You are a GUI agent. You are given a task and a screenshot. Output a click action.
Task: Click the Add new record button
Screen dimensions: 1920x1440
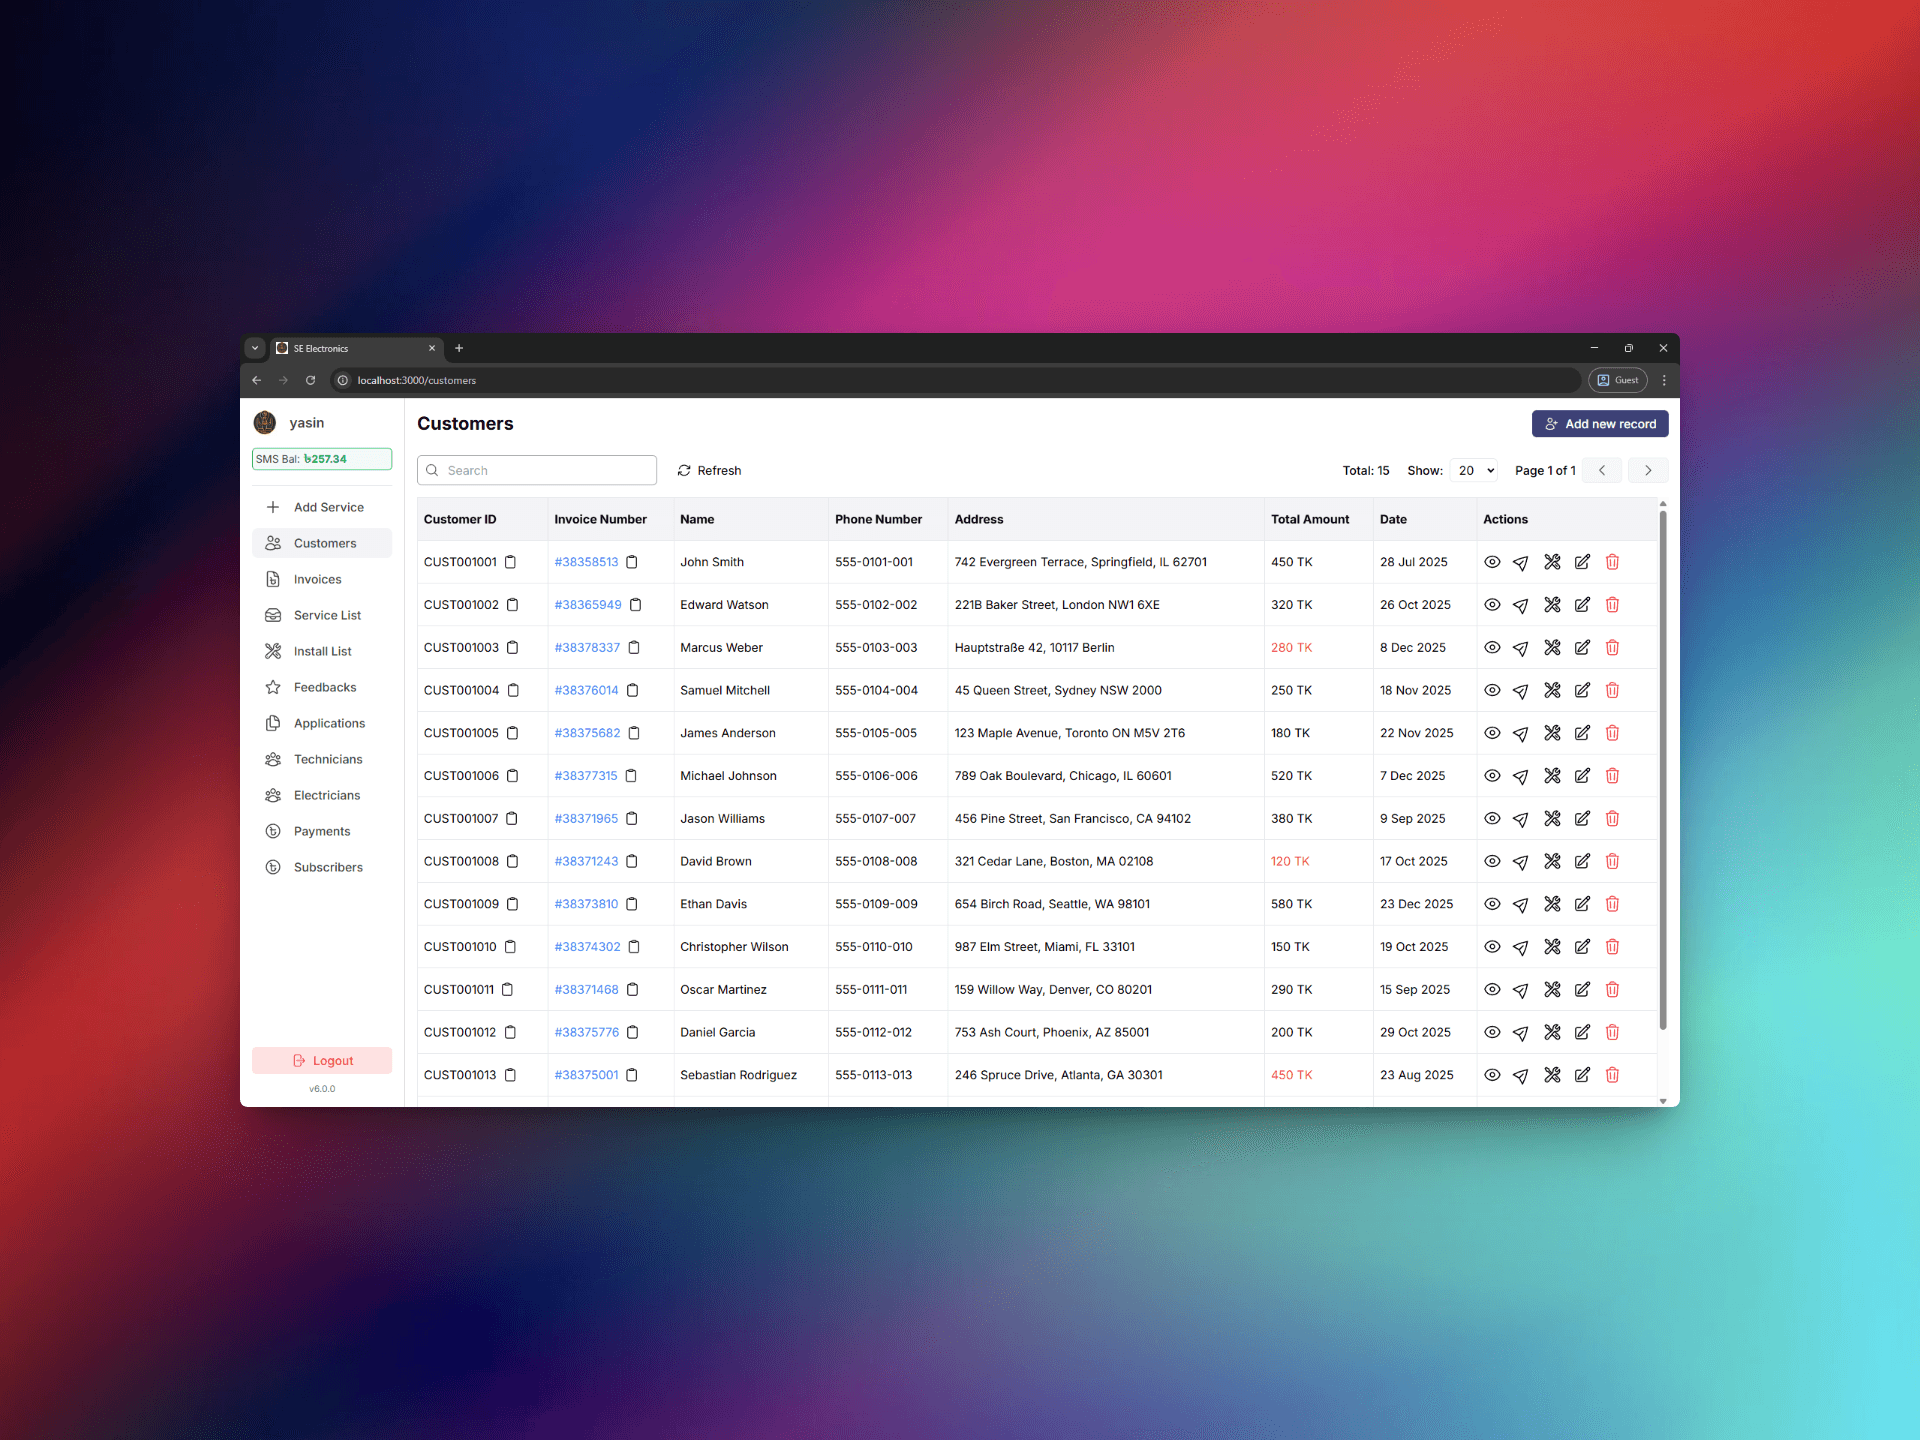tap(1599, 423)
